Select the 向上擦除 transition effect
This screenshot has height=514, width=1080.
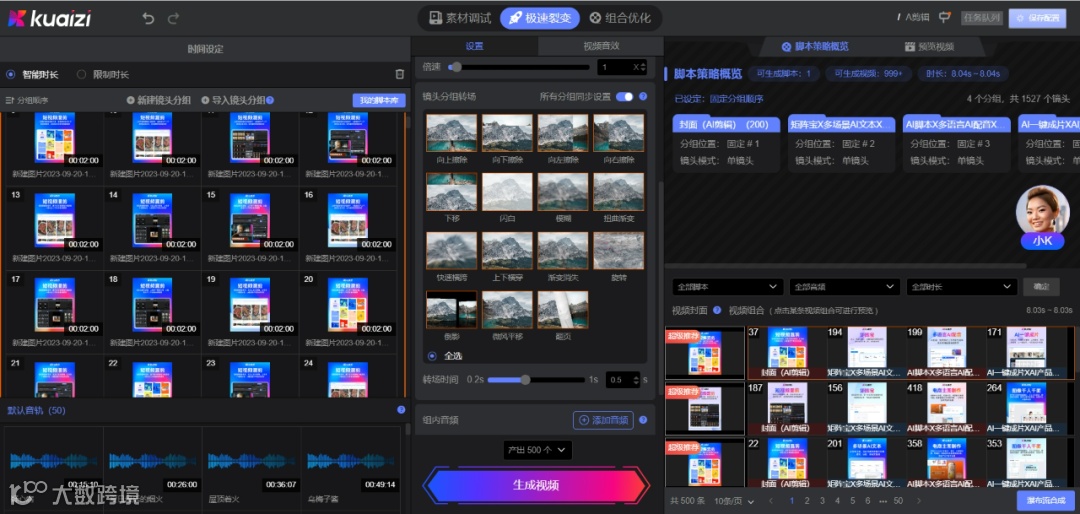coord(451,133)
